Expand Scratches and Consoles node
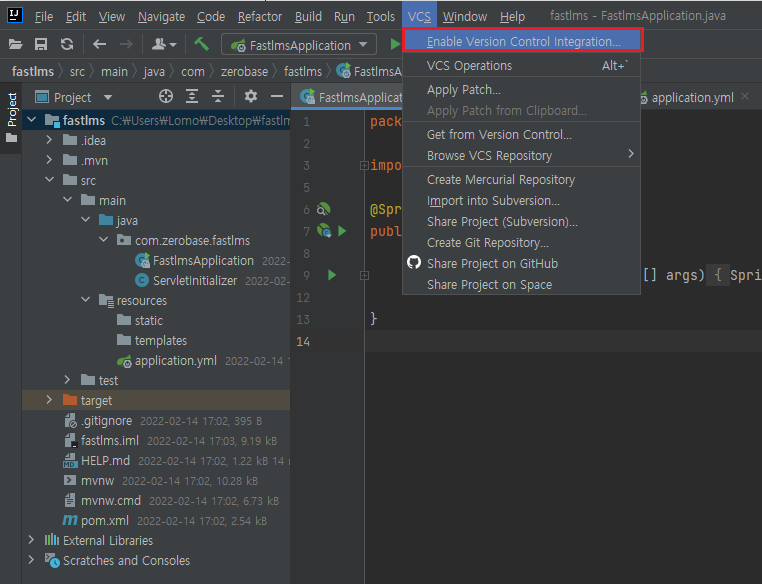 31,560
